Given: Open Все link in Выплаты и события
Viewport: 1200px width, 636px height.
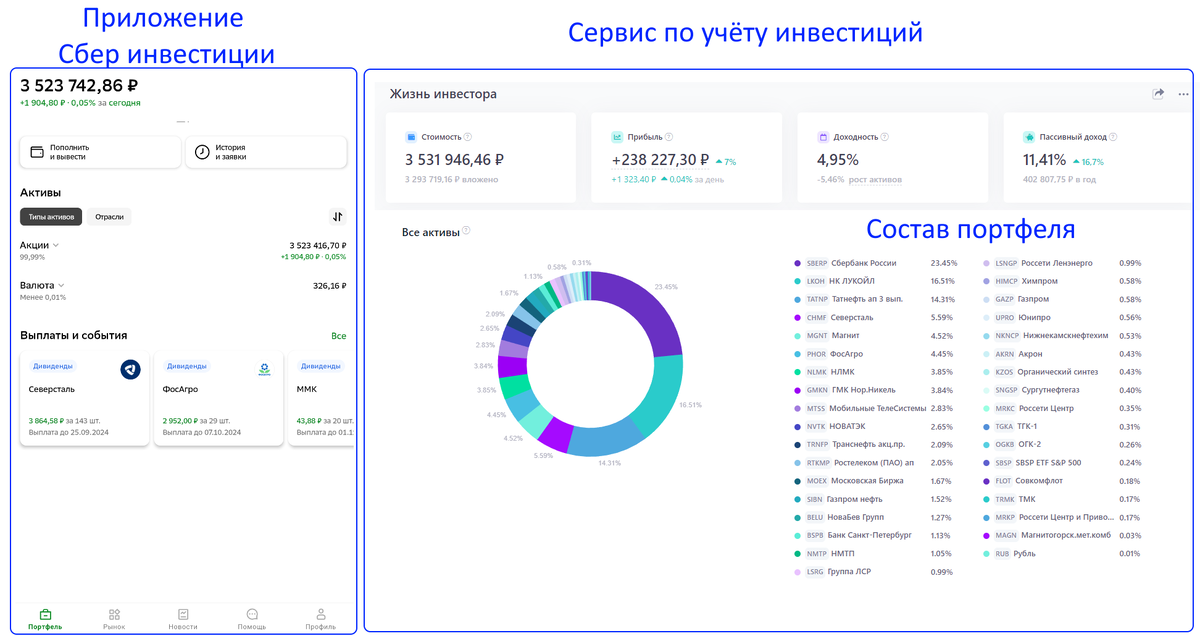Looking at the screenshot, I should click(x=339, y=336).
